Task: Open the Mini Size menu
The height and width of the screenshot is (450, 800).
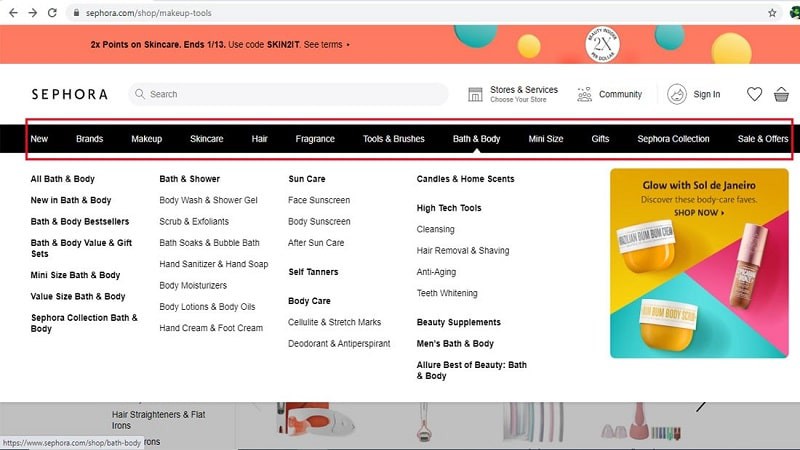Action: pyautogui.click(x=545, y=139)
